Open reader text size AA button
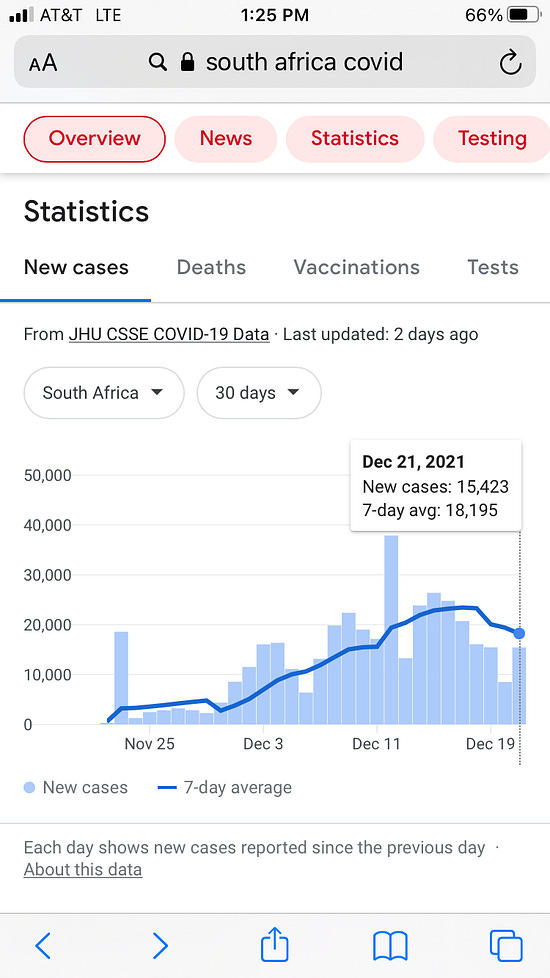550x978 pixels. pos(42,63)
